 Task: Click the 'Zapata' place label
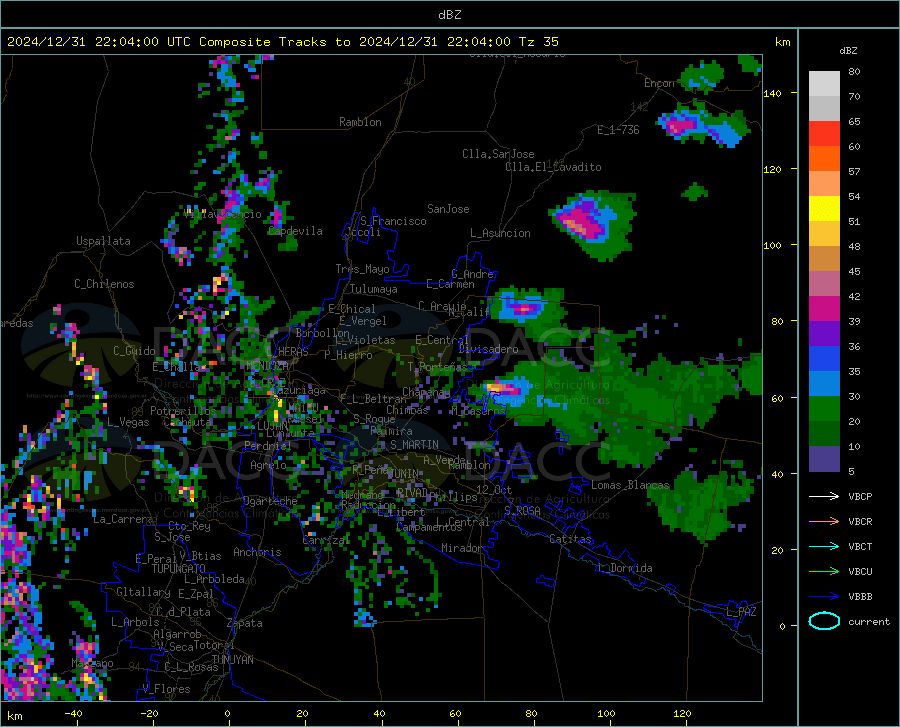click(x=245, y=623)
